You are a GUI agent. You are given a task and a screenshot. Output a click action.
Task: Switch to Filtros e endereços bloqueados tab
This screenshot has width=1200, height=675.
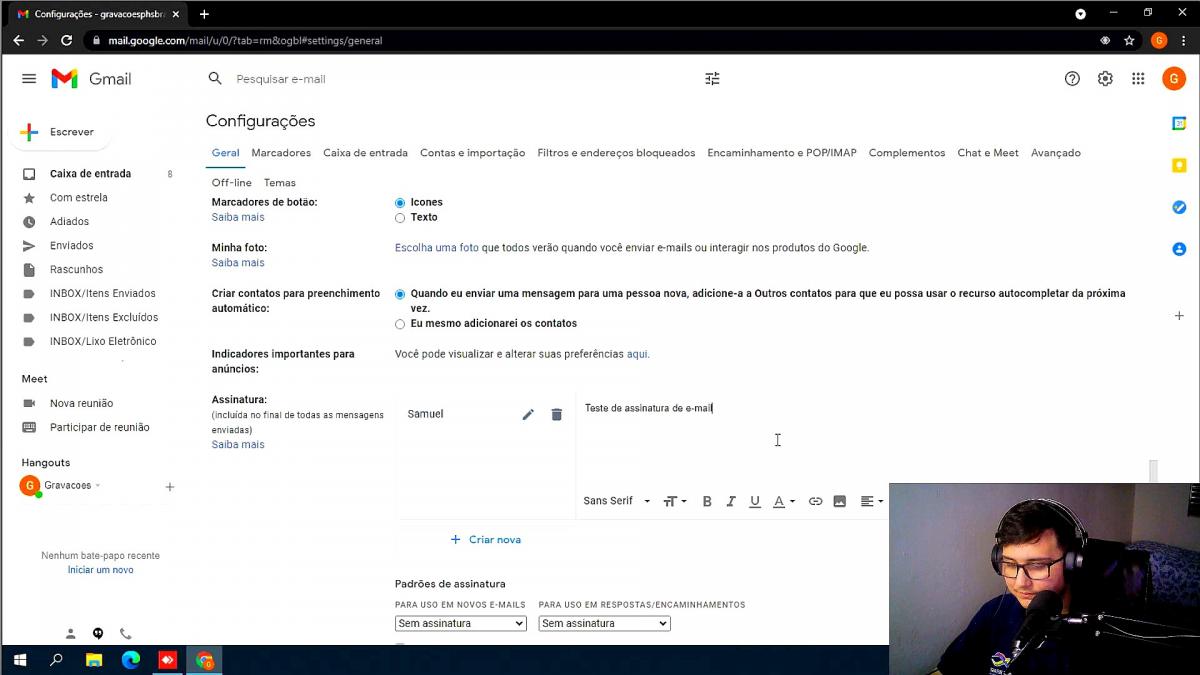pyautogui.click(x=616, y=153)
